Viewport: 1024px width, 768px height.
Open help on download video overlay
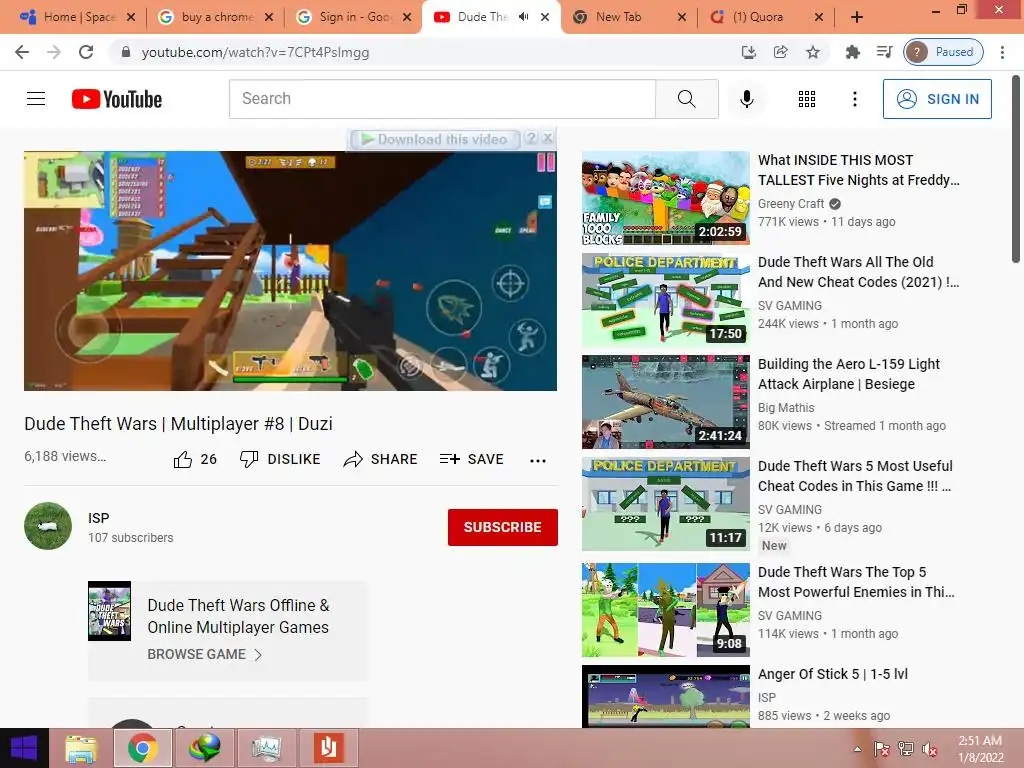click(x=532, y=138)
